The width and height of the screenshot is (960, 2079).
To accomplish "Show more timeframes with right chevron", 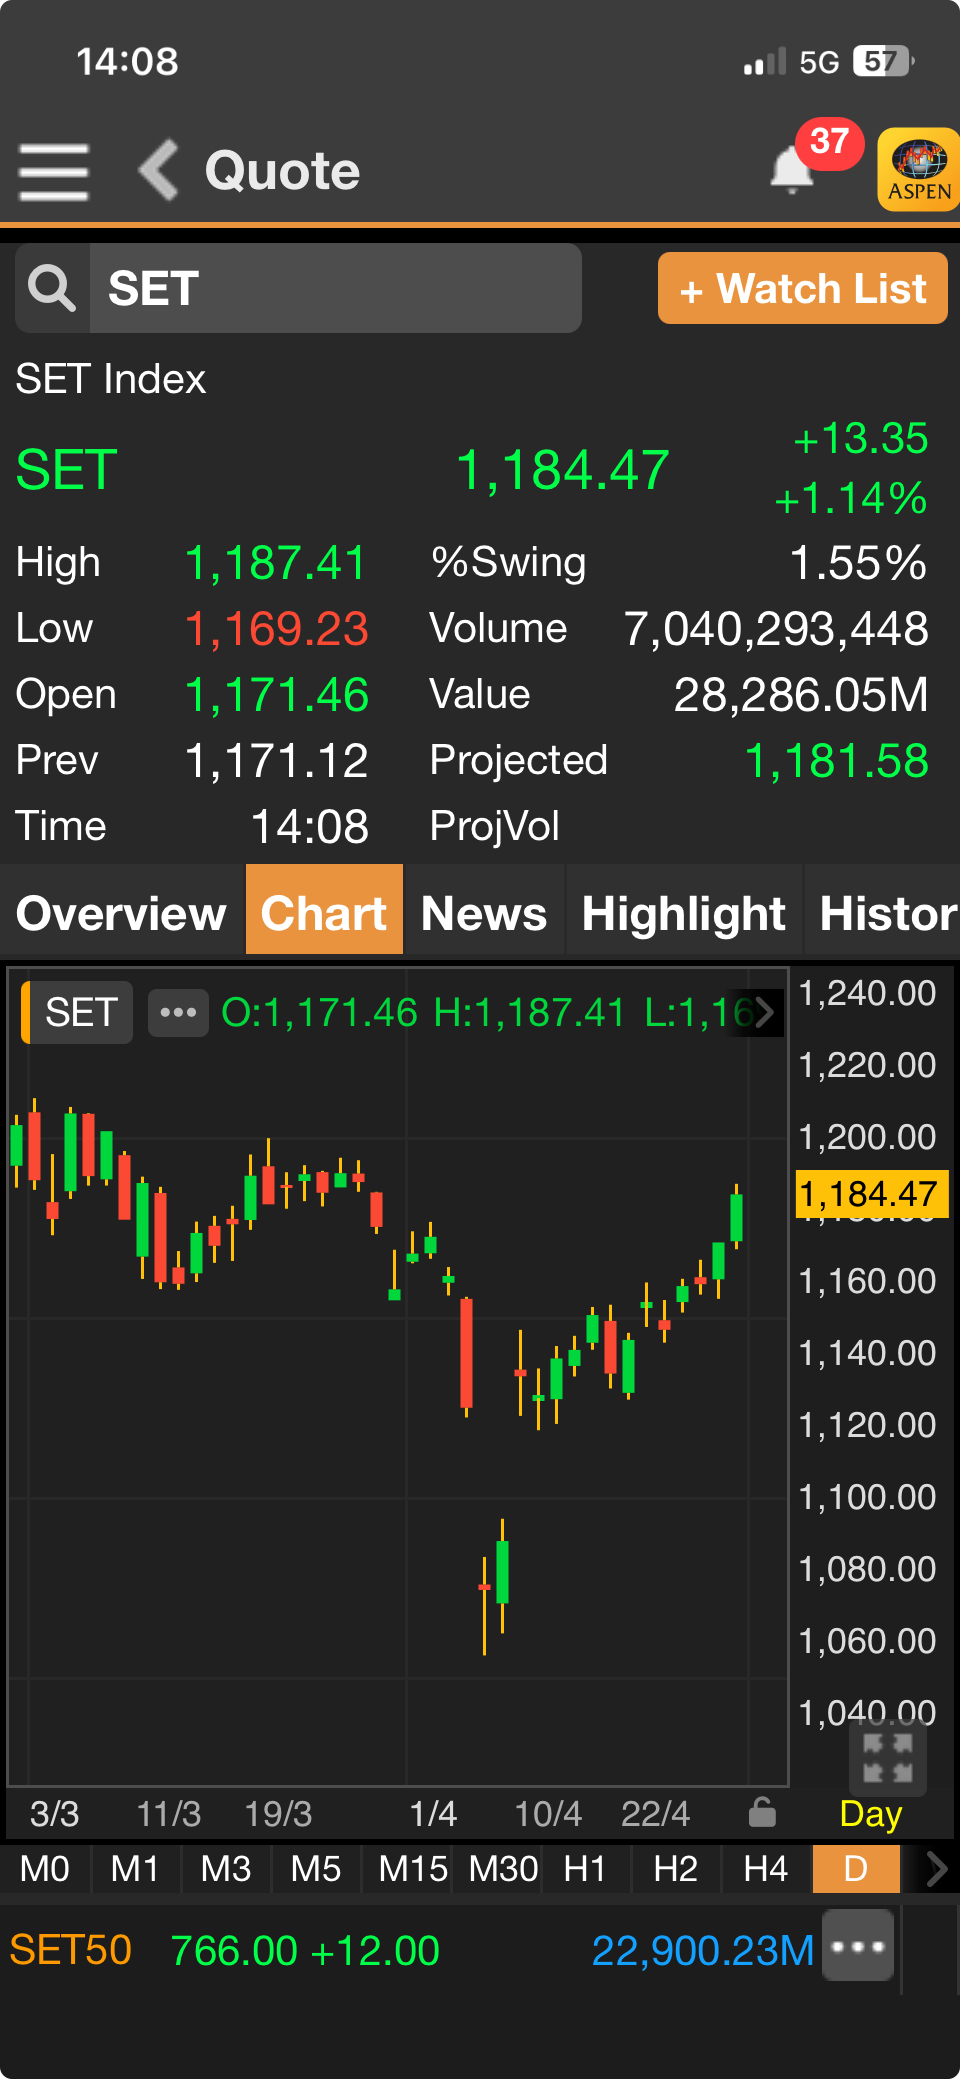I will 935,1868.
